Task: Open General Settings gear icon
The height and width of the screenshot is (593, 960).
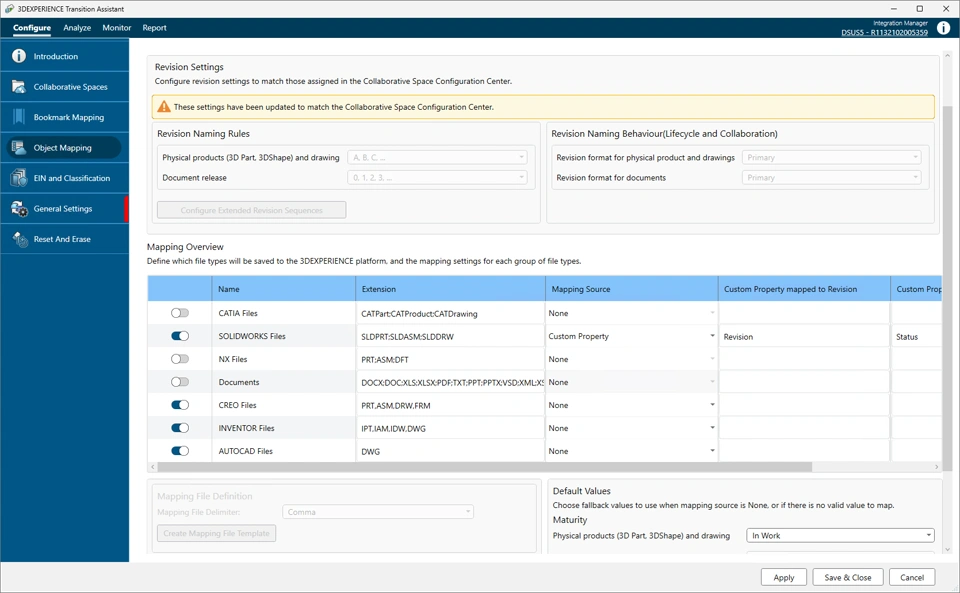Action: [x=18, y=209]
